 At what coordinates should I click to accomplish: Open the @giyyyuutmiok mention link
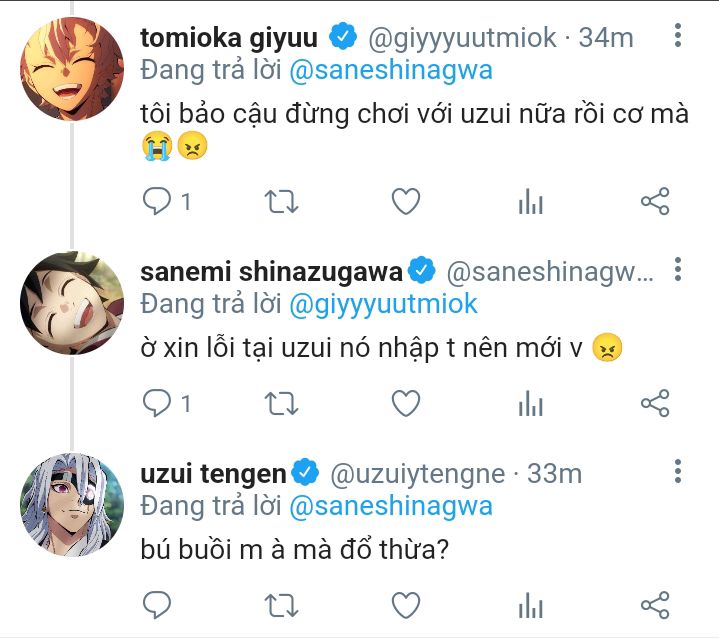coord(383,303)
